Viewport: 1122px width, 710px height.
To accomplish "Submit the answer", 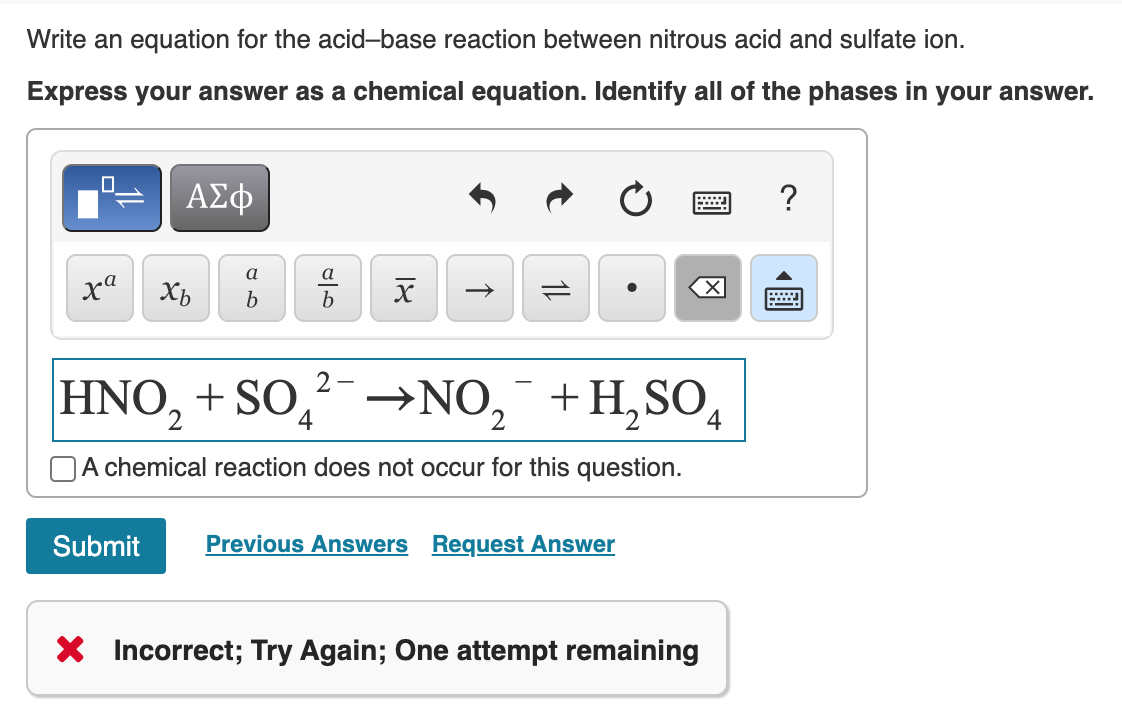I will 96,546.
